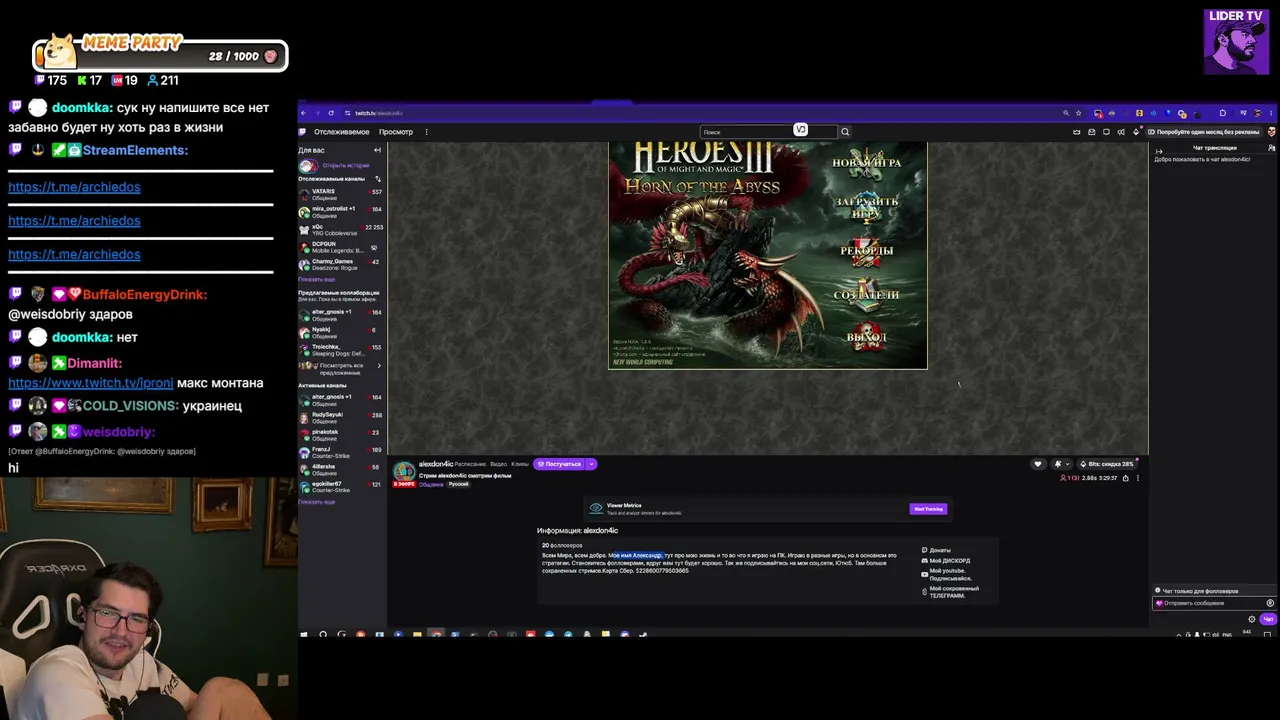Open the xQc channel in sidebar
This screenshot has width=1280, height=720.
(340, 230)
